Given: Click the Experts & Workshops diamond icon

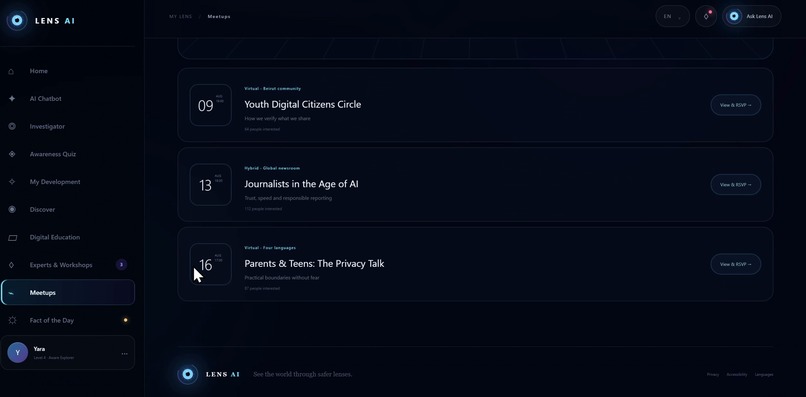Looking at the screenshot, I should coord(12,265).
